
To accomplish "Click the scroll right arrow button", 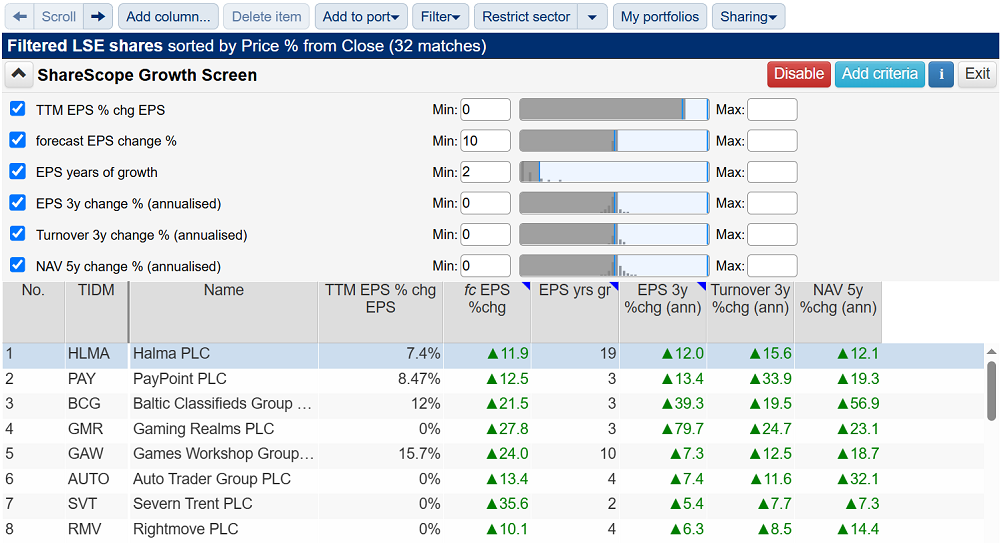I will click(x=98, y=17).
